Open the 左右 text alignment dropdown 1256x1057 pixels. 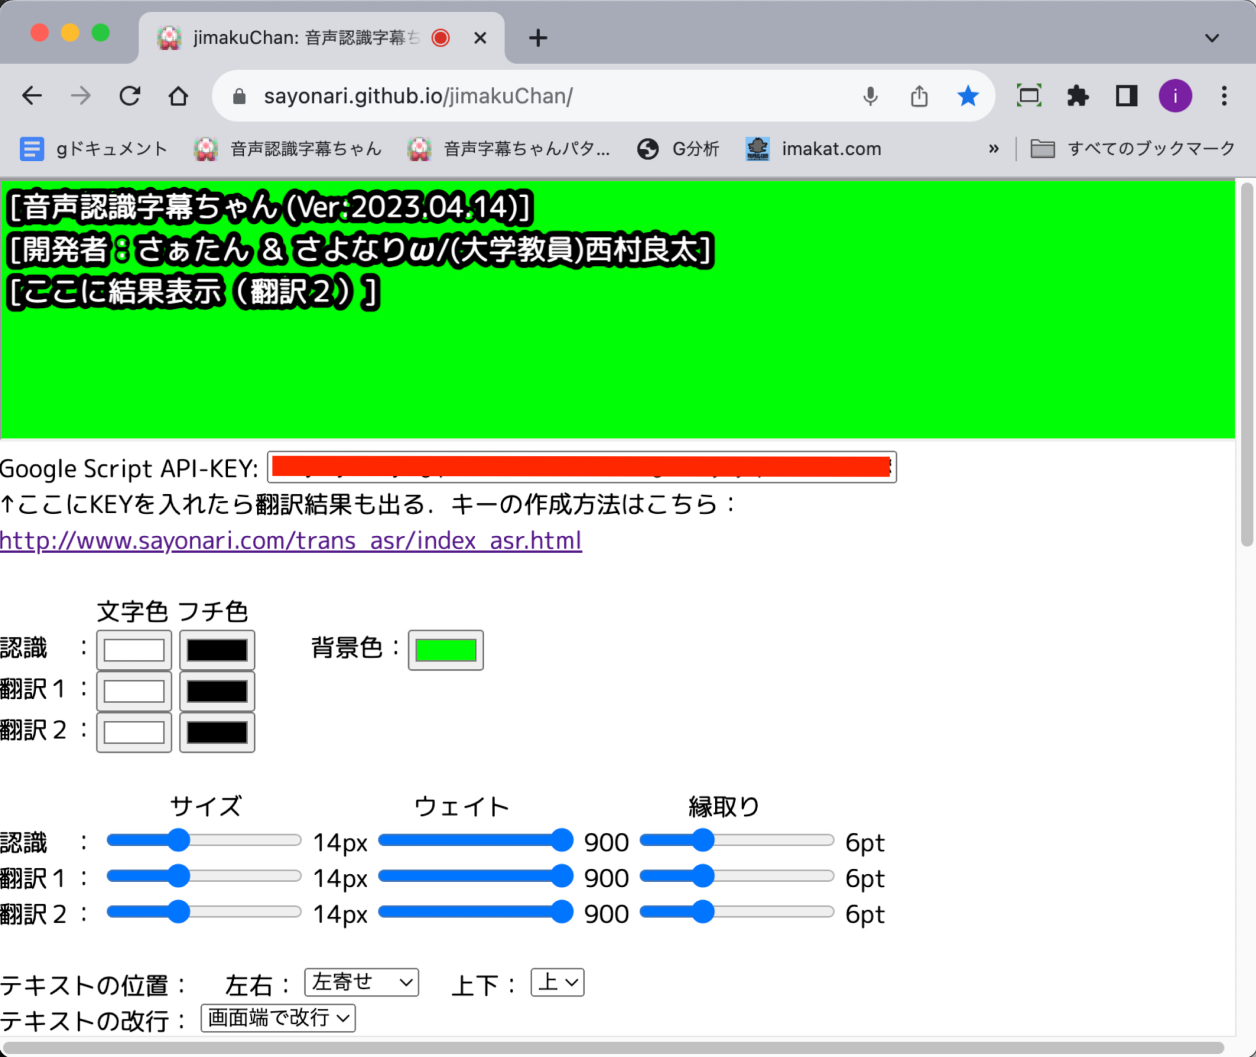tap(361, 983)
